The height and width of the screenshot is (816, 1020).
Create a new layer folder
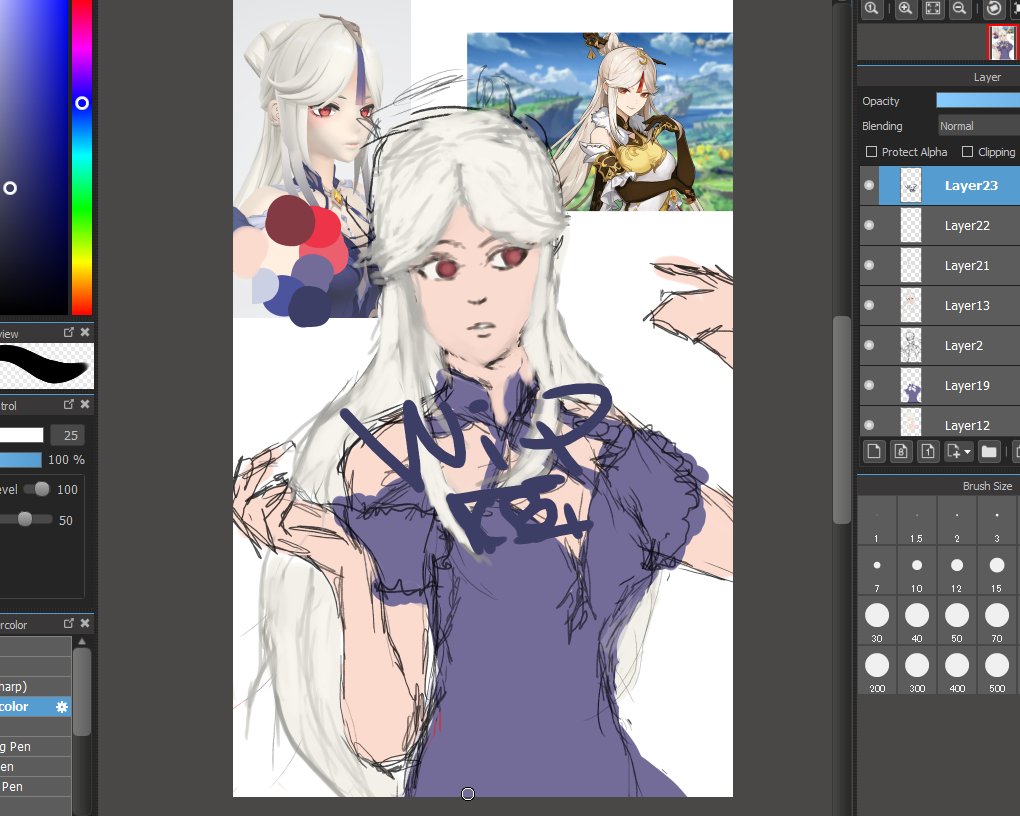pos(989,451)
